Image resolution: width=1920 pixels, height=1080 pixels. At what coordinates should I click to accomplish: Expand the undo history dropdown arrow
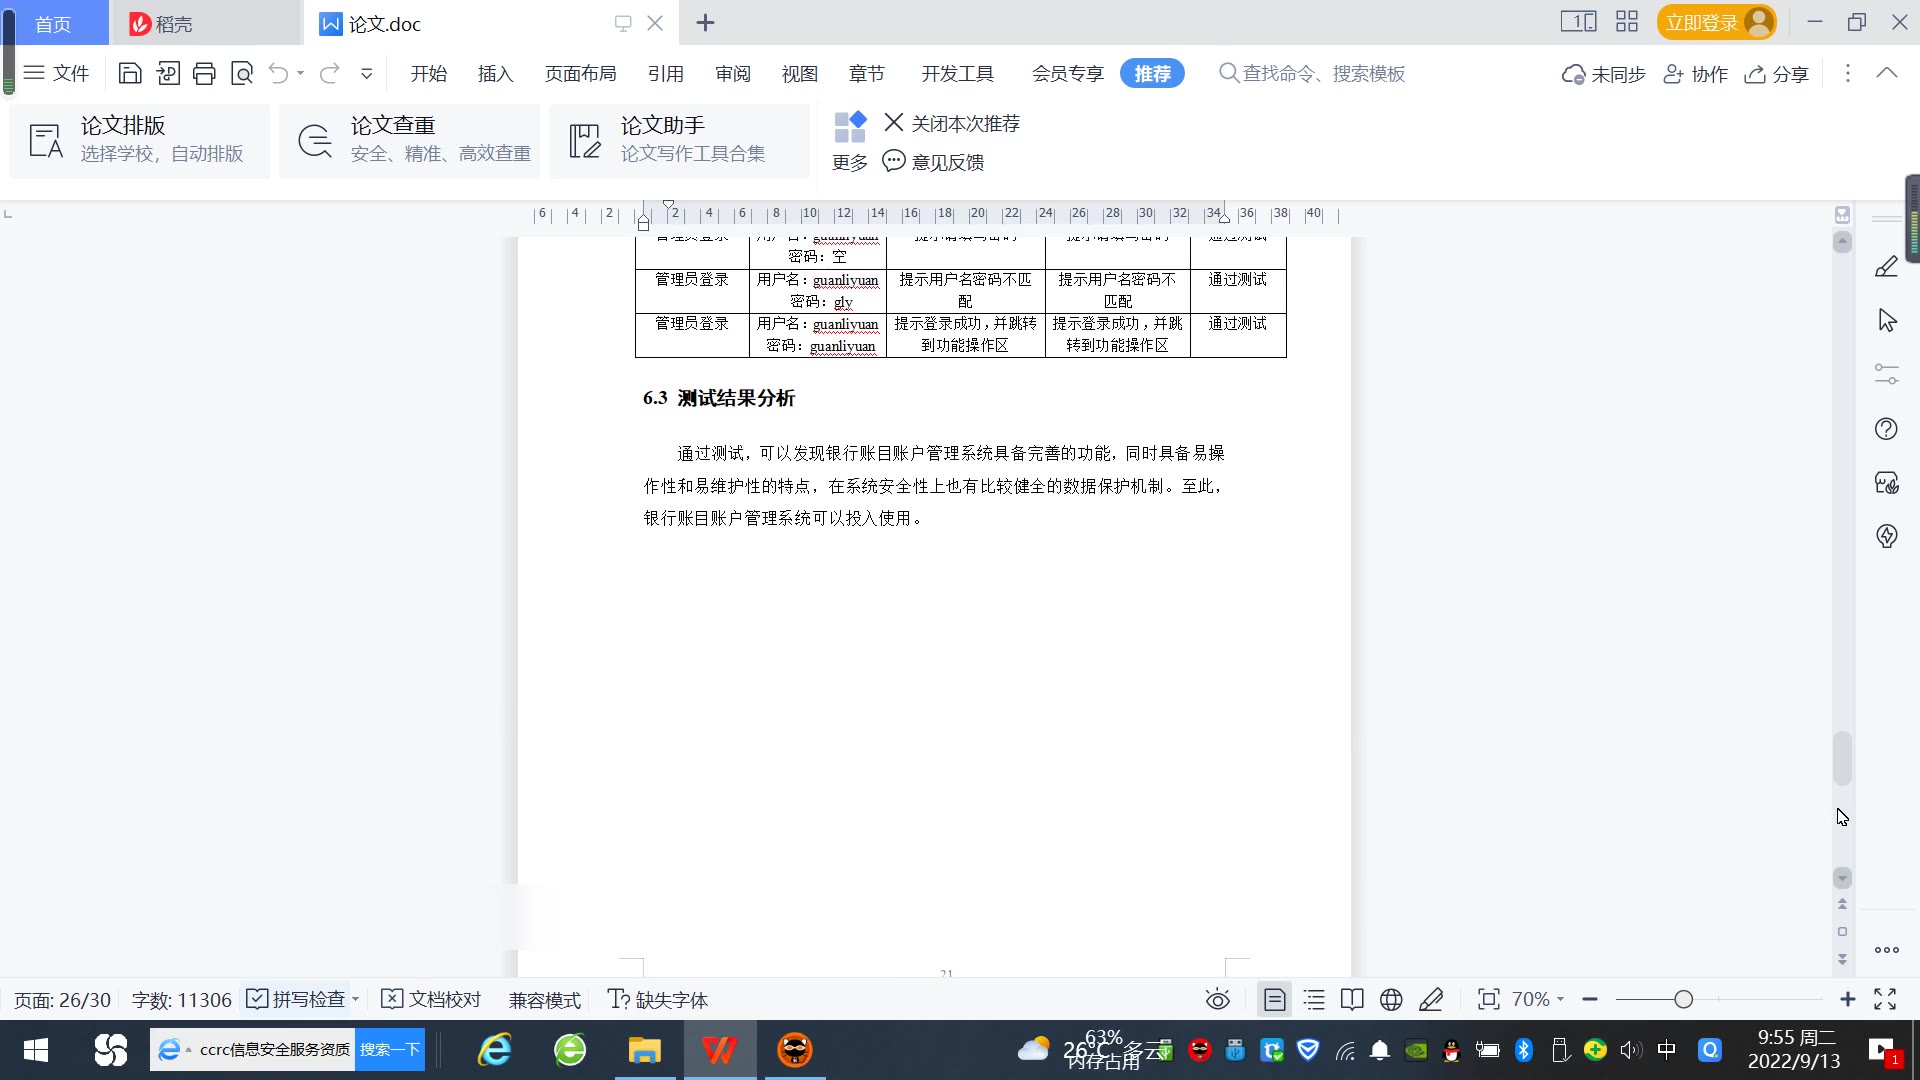[300, 73]
